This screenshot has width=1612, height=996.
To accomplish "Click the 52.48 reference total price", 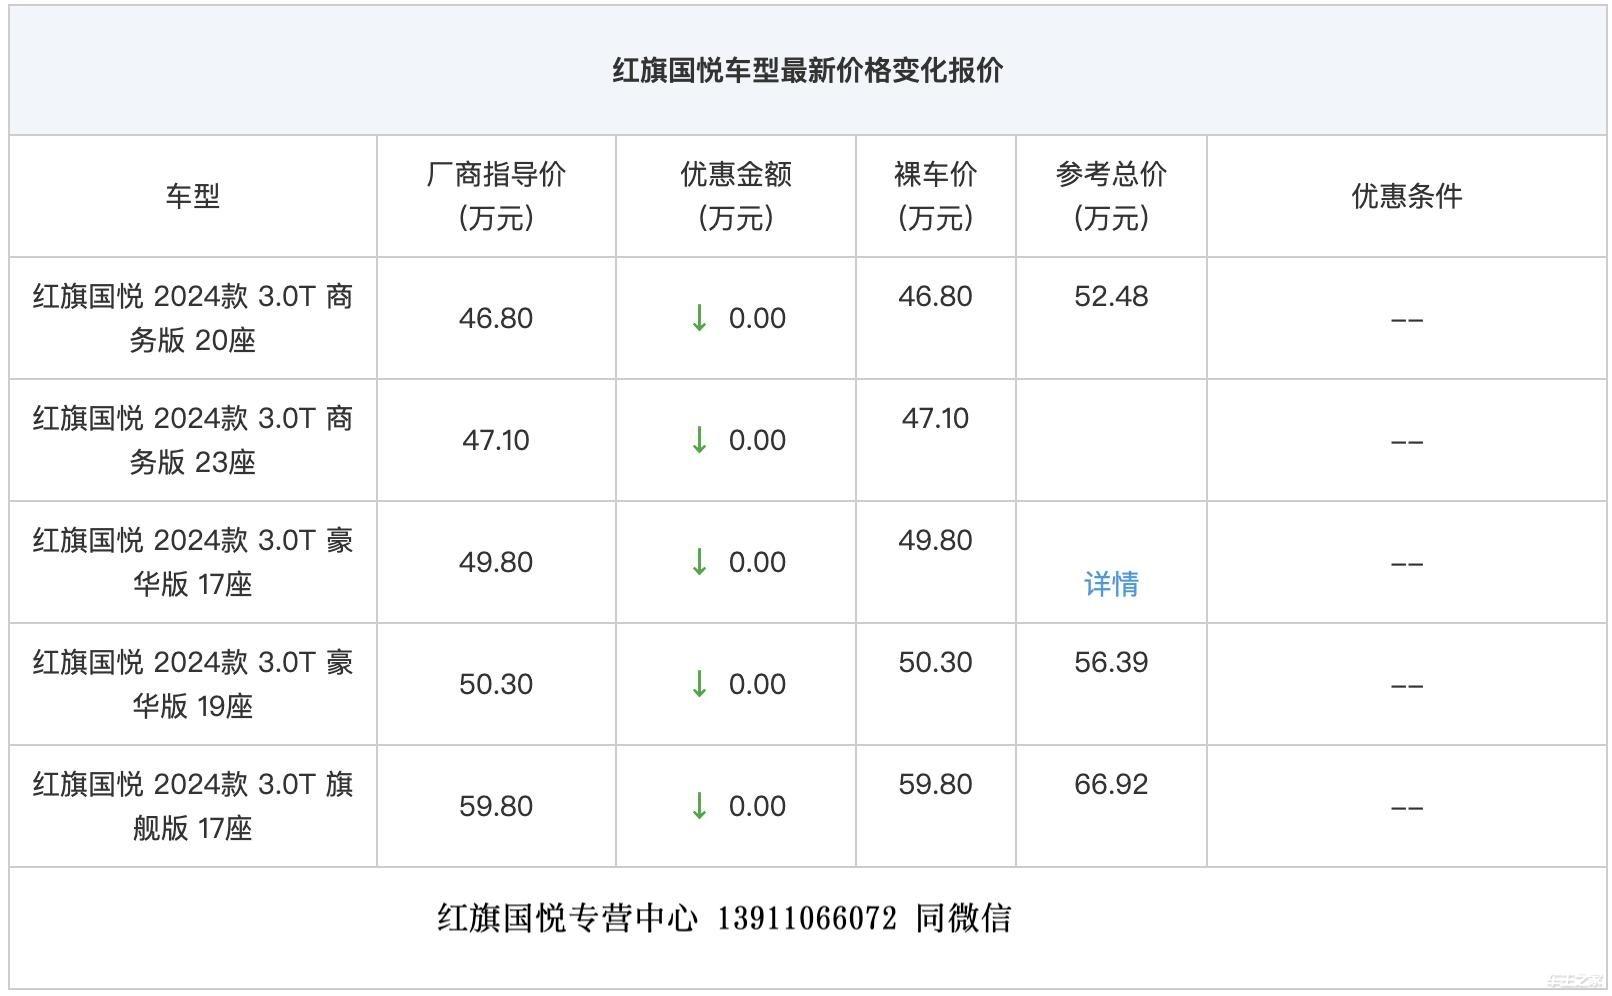I will (1111, 296).
